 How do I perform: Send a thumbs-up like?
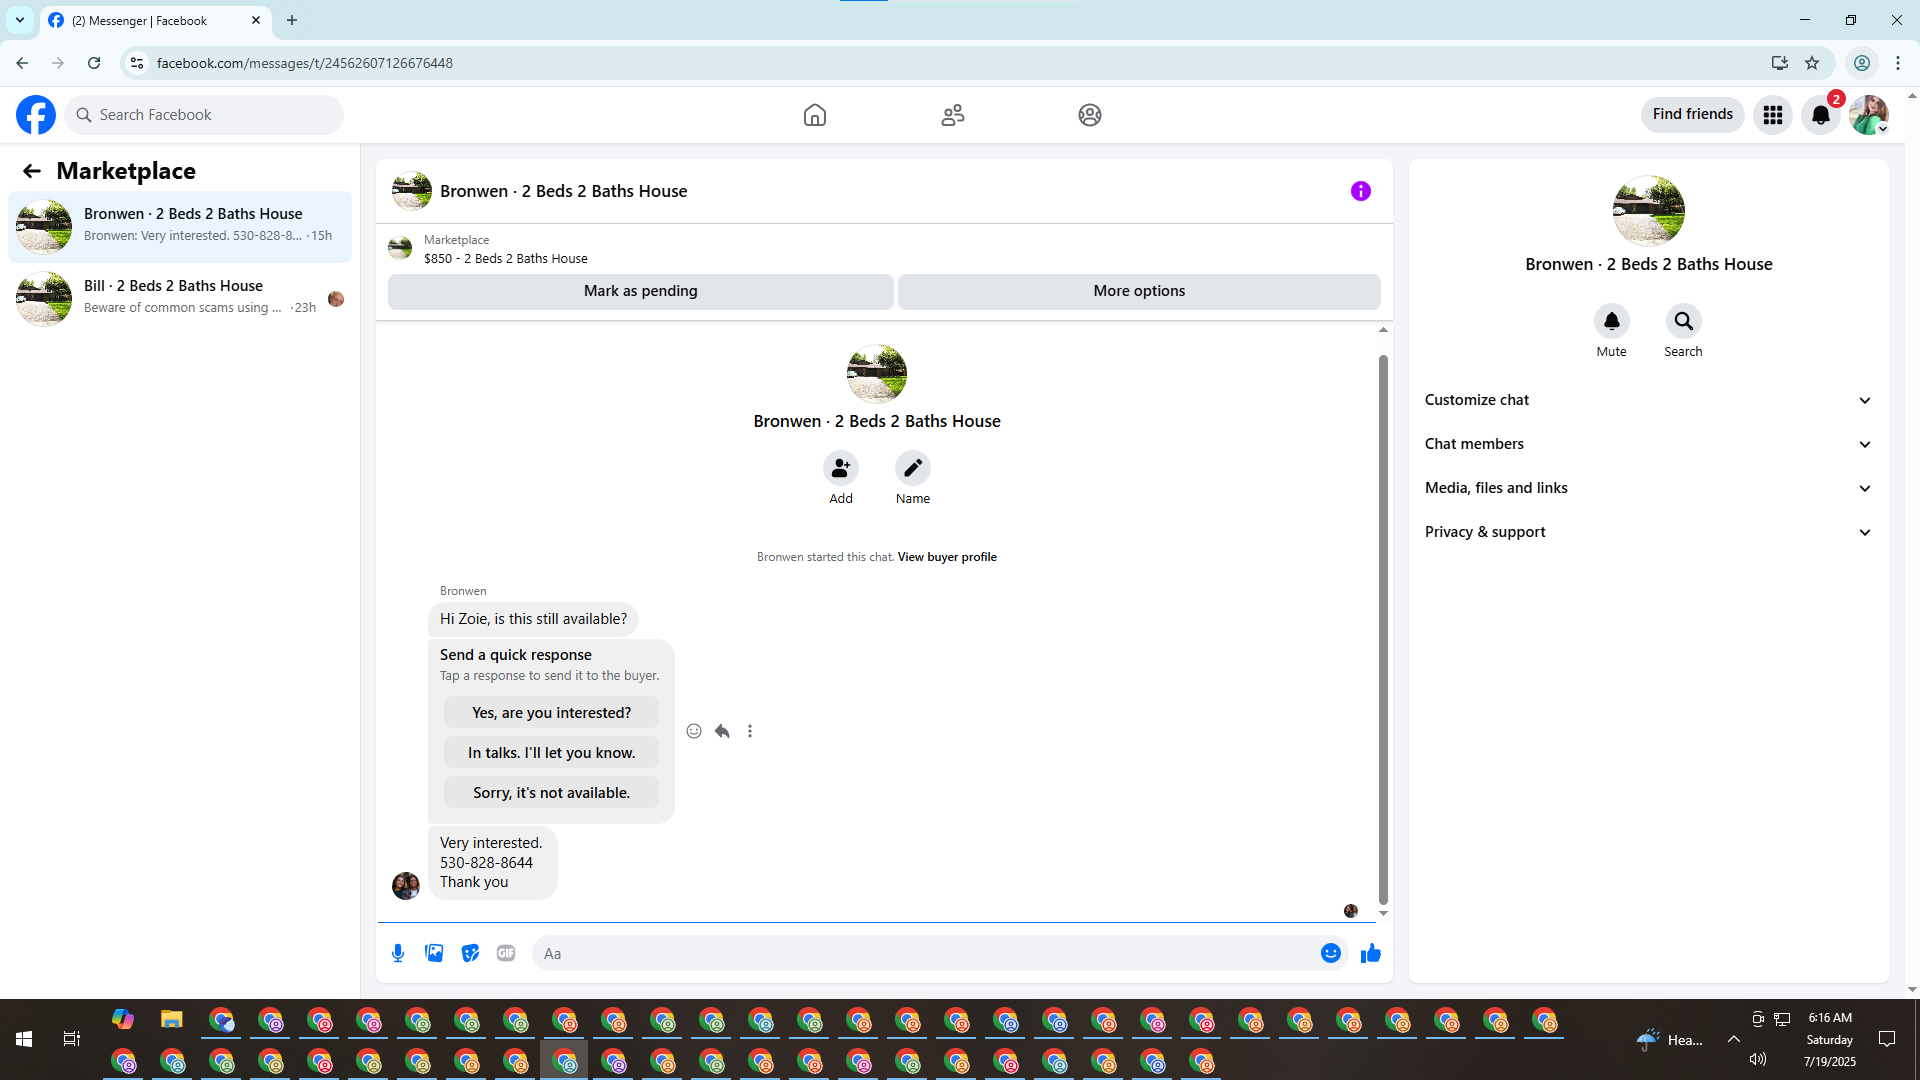pyautogui.click(x=1370, y=953)
